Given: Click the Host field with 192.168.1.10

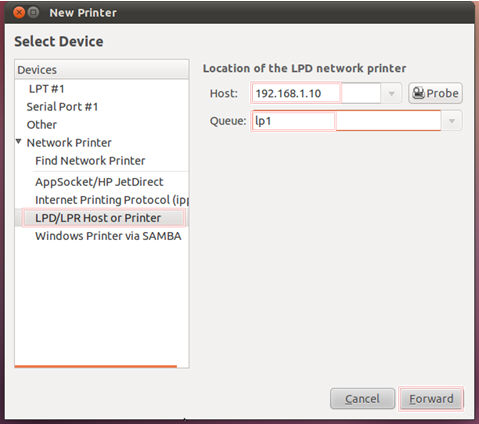Looking at the screenshot, I should coord(316,93).
